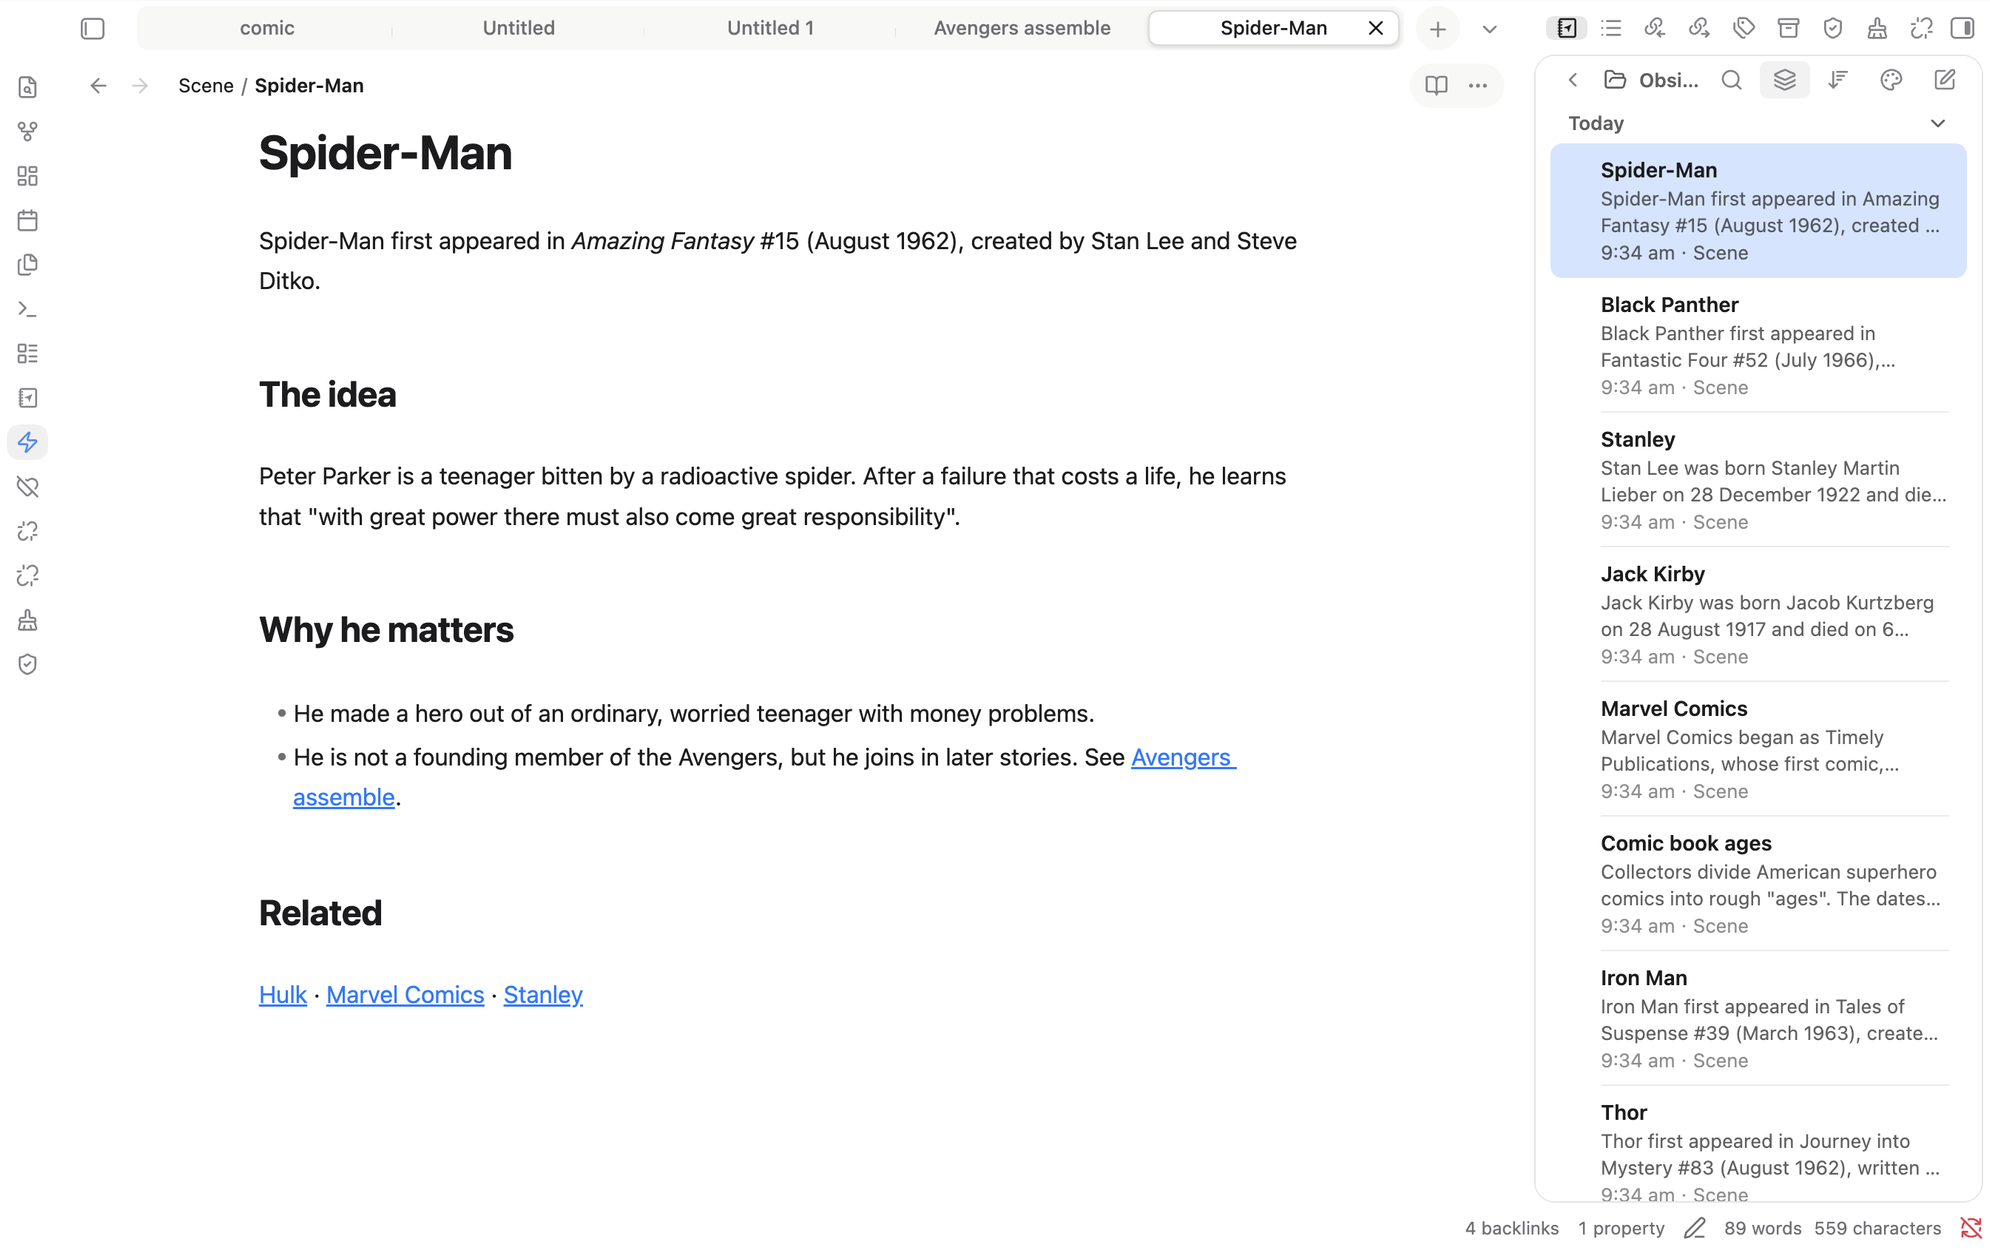Open outline list tab in right sidebar

tap(1611, 28)
